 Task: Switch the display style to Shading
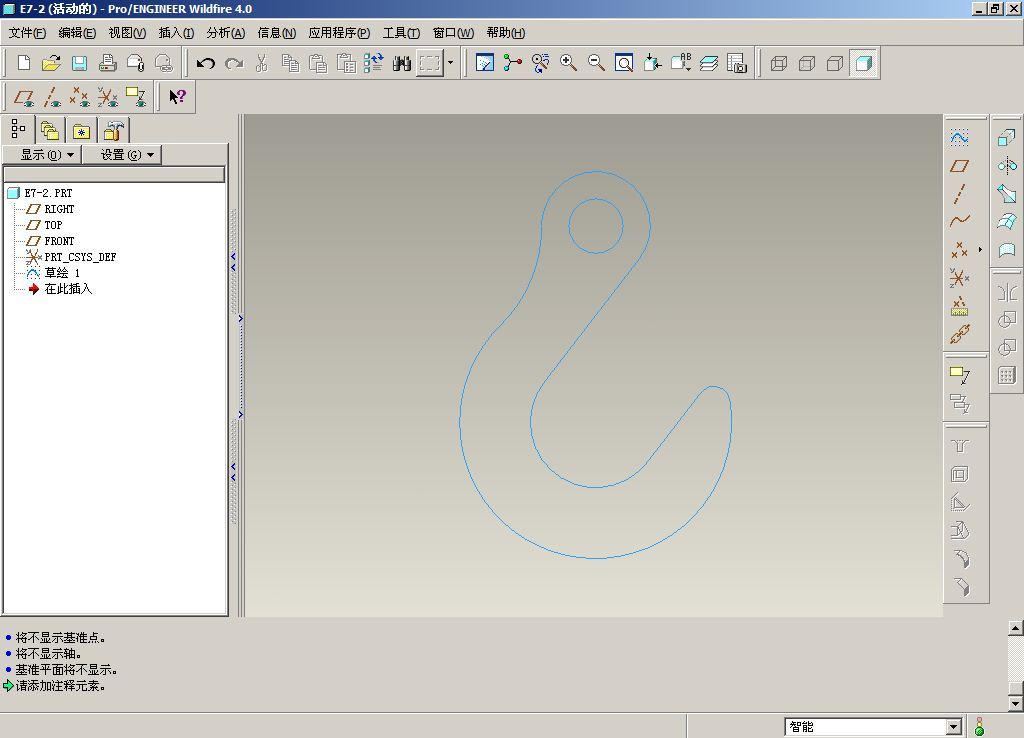coord(863,63)
